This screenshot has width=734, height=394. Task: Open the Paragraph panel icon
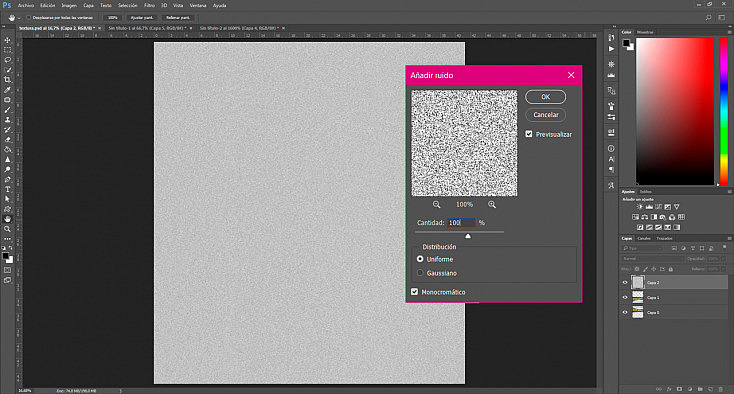(x=611, y=169)
